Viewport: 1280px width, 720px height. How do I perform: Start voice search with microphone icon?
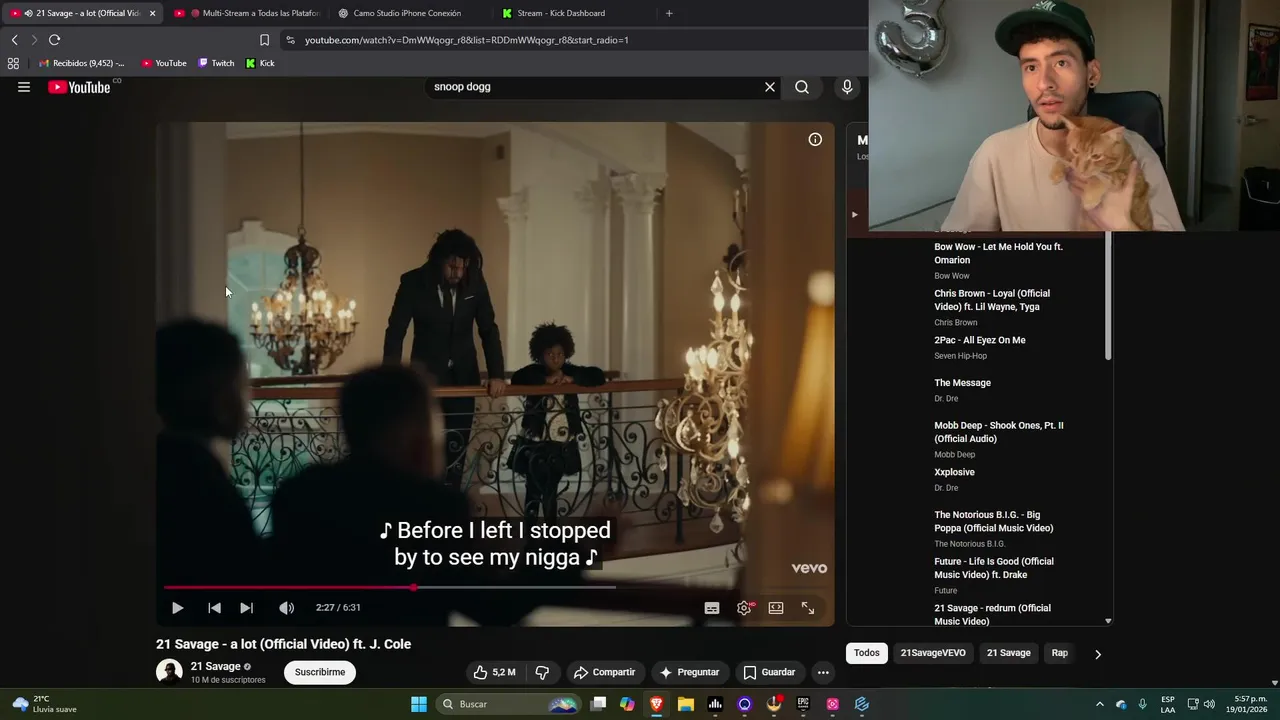[847, 87]
